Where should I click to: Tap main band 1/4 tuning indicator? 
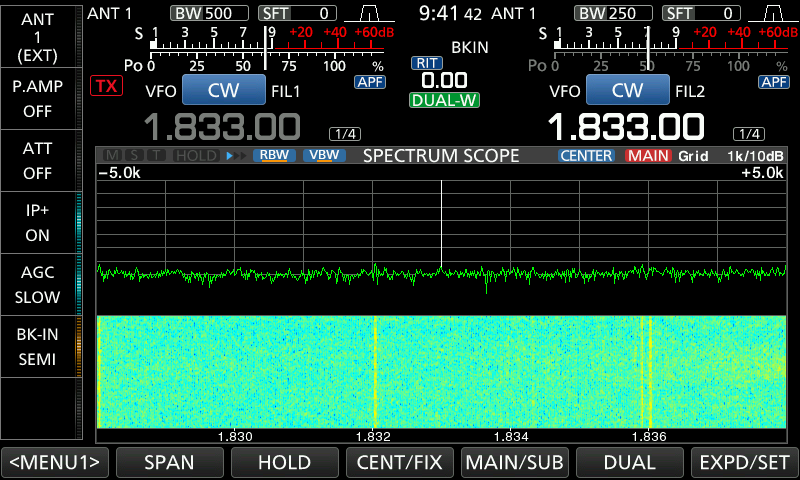click(345, 134)
